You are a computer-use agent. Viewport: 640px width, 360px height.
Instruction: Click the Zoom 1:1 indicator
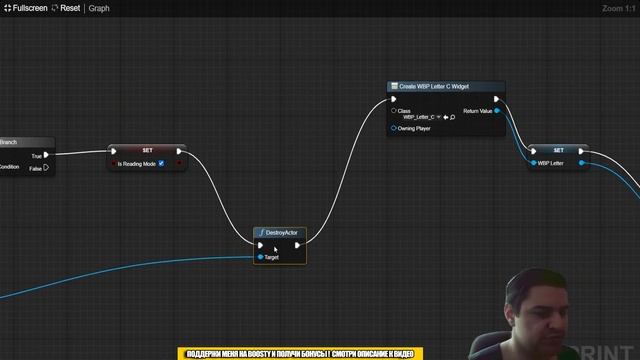(x=619, y=8)
